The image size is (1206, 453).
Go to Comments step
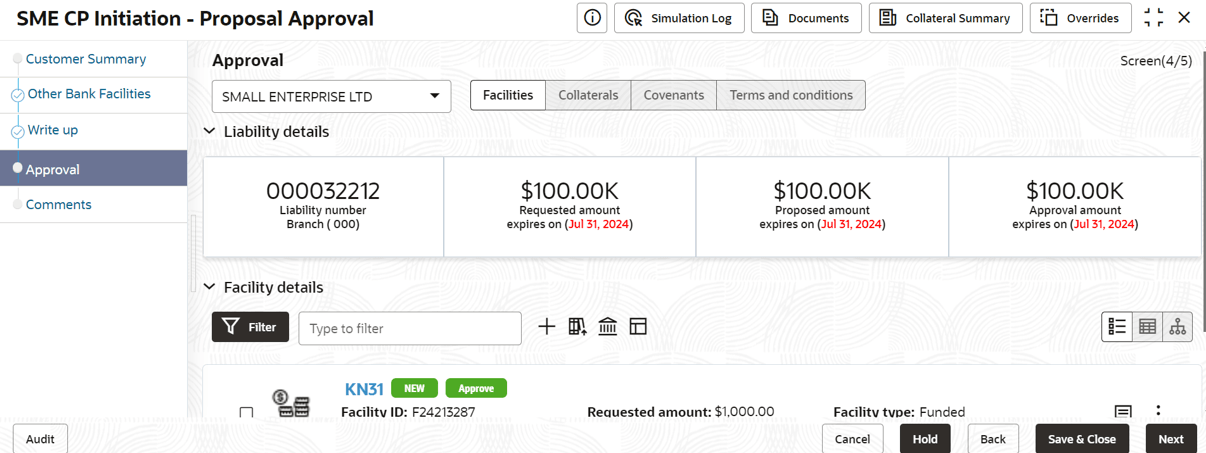(x=59, y=204)
